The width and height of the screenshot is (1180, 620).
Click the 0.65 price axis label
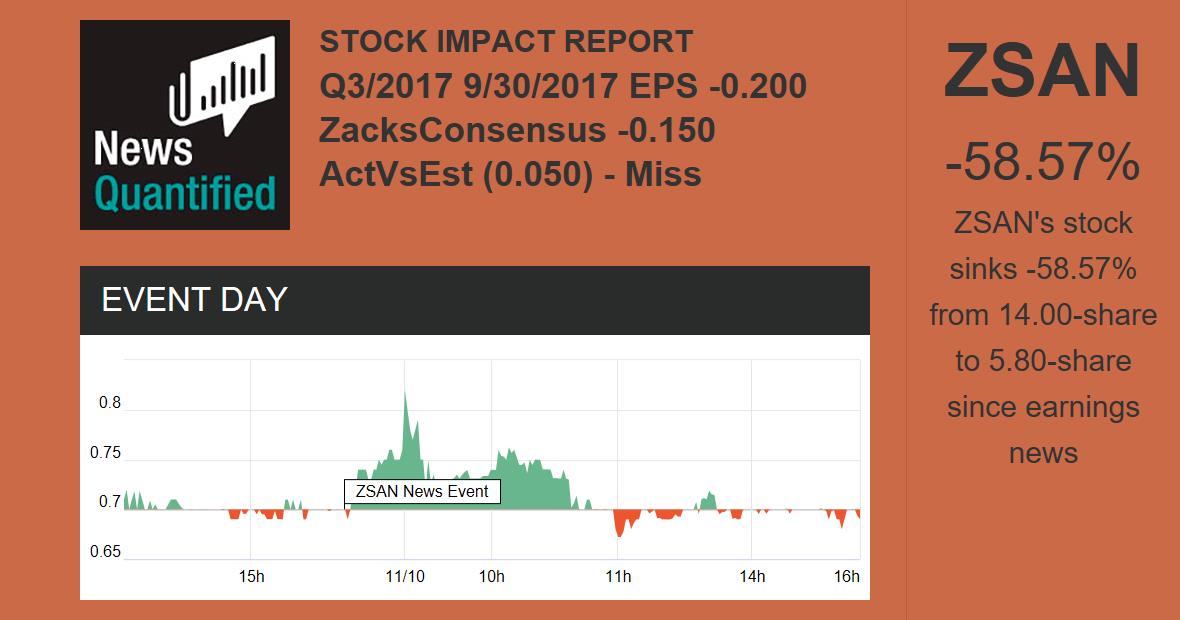click(105, 552)
